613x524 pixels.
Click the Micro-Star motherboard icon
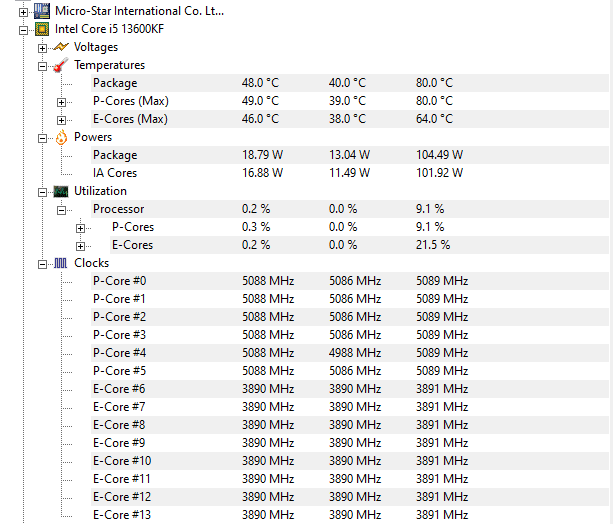coord(42,11)
